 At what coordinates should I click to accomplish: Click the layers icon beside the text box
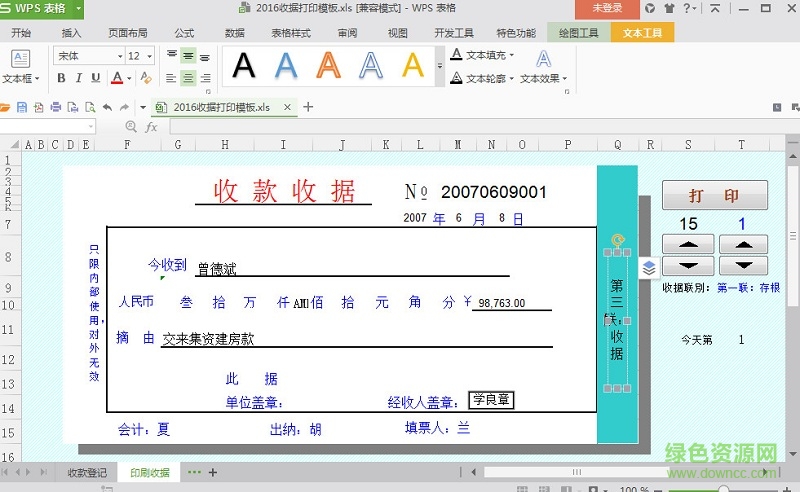coord(648,268)
